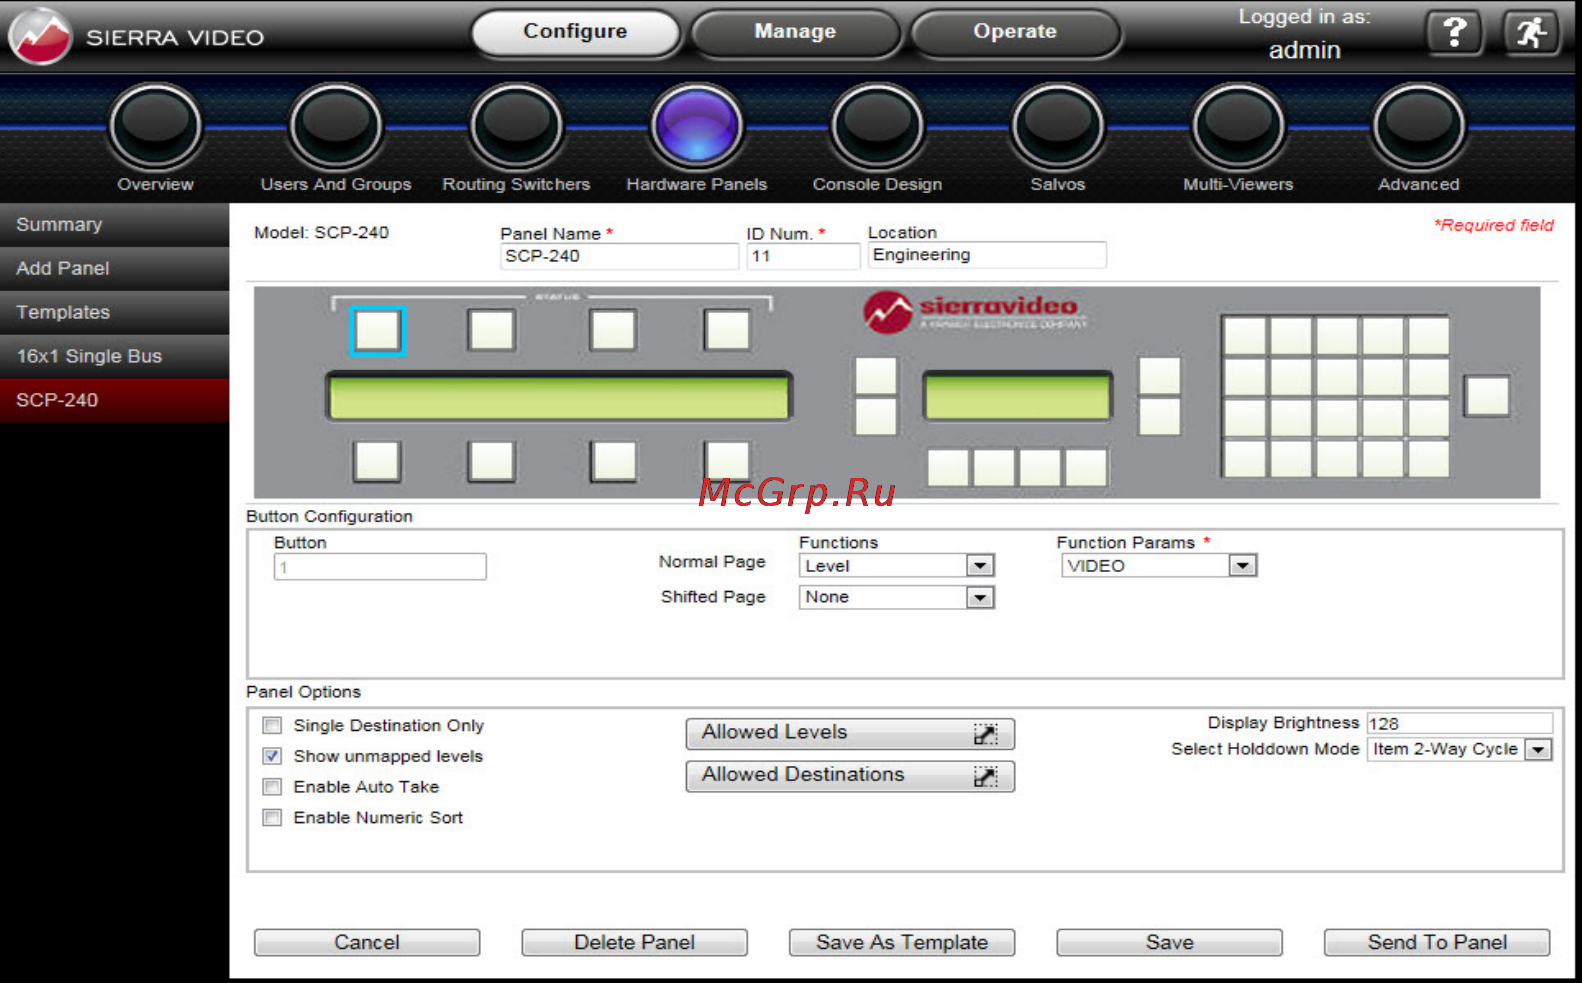Viewport: 1582px width, 983px height.
Task: Click the help question mark icon
Action: coord(1454,33)
